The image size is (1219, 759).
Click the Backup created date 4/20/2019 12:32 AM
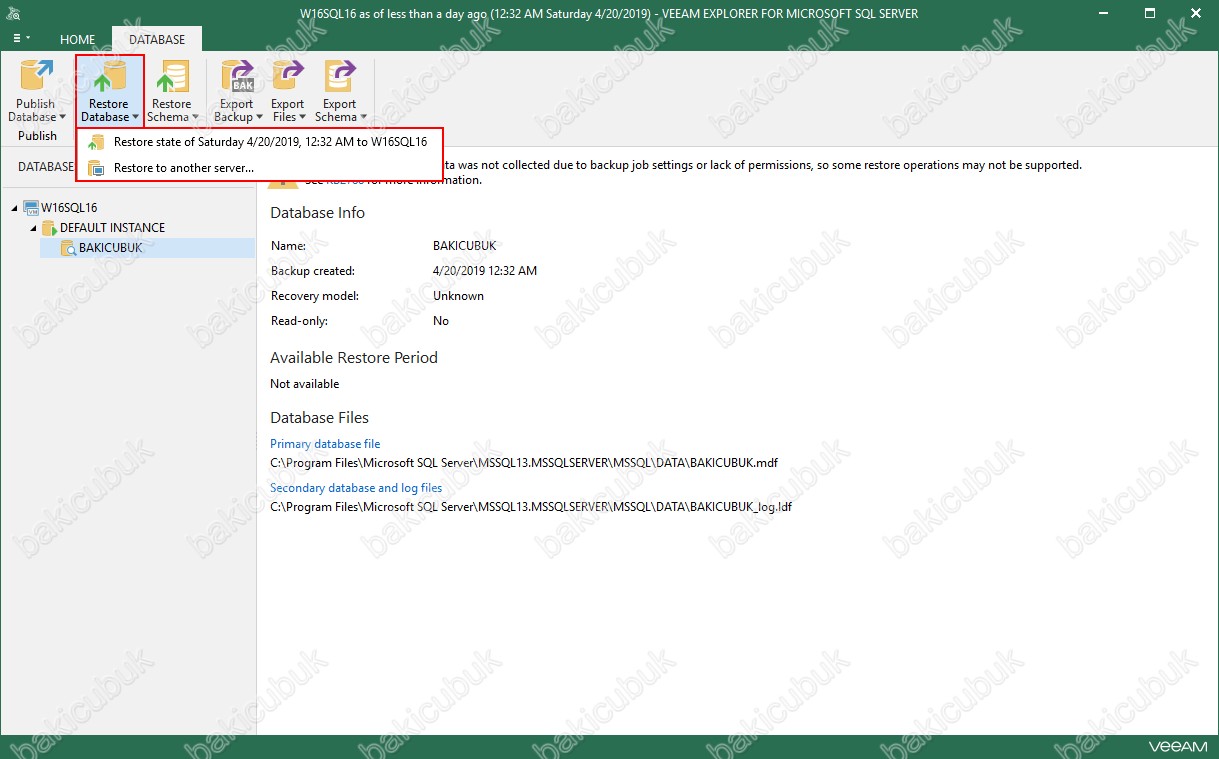pos(485,271)
